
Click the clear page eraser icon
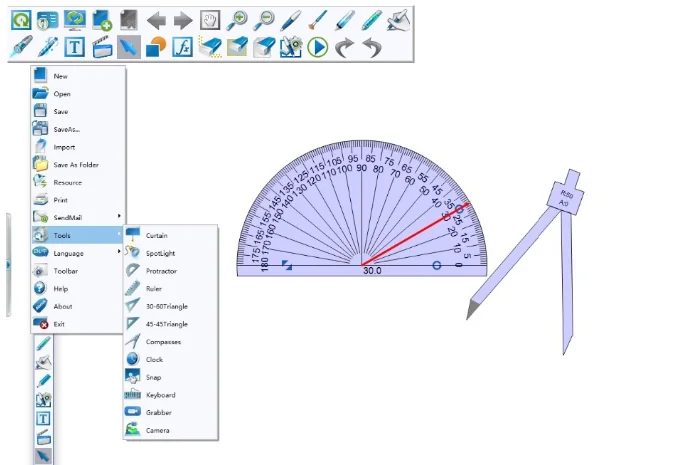[x=264, y=47]
